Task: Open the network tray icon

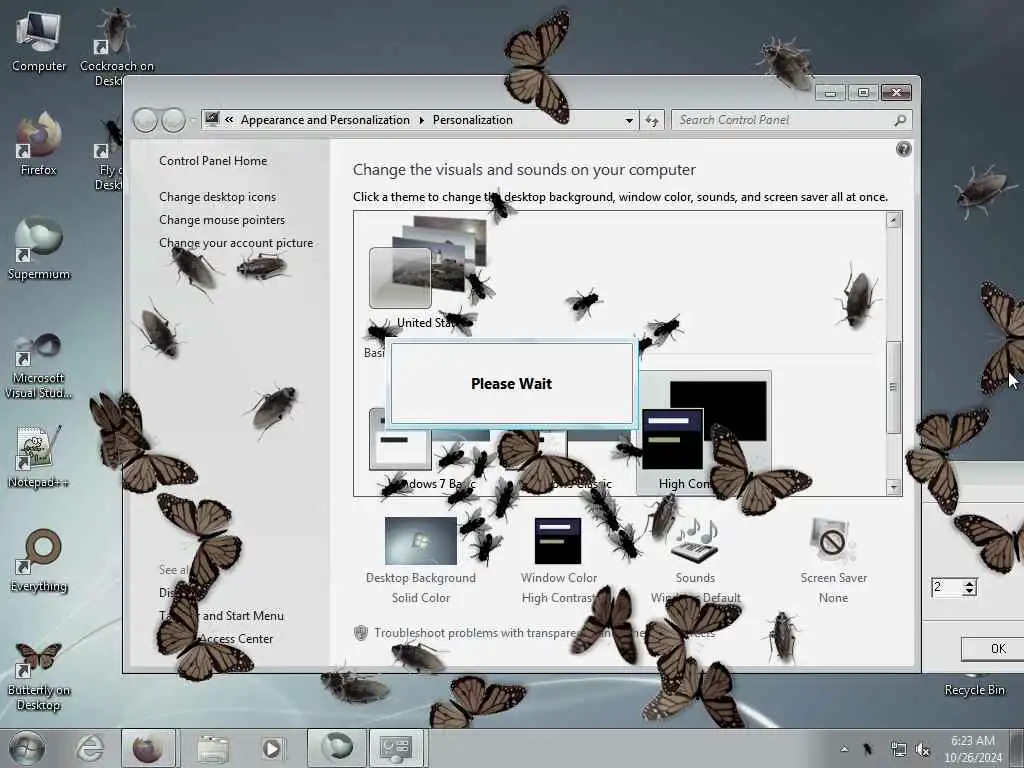Action: click(898, 749)
